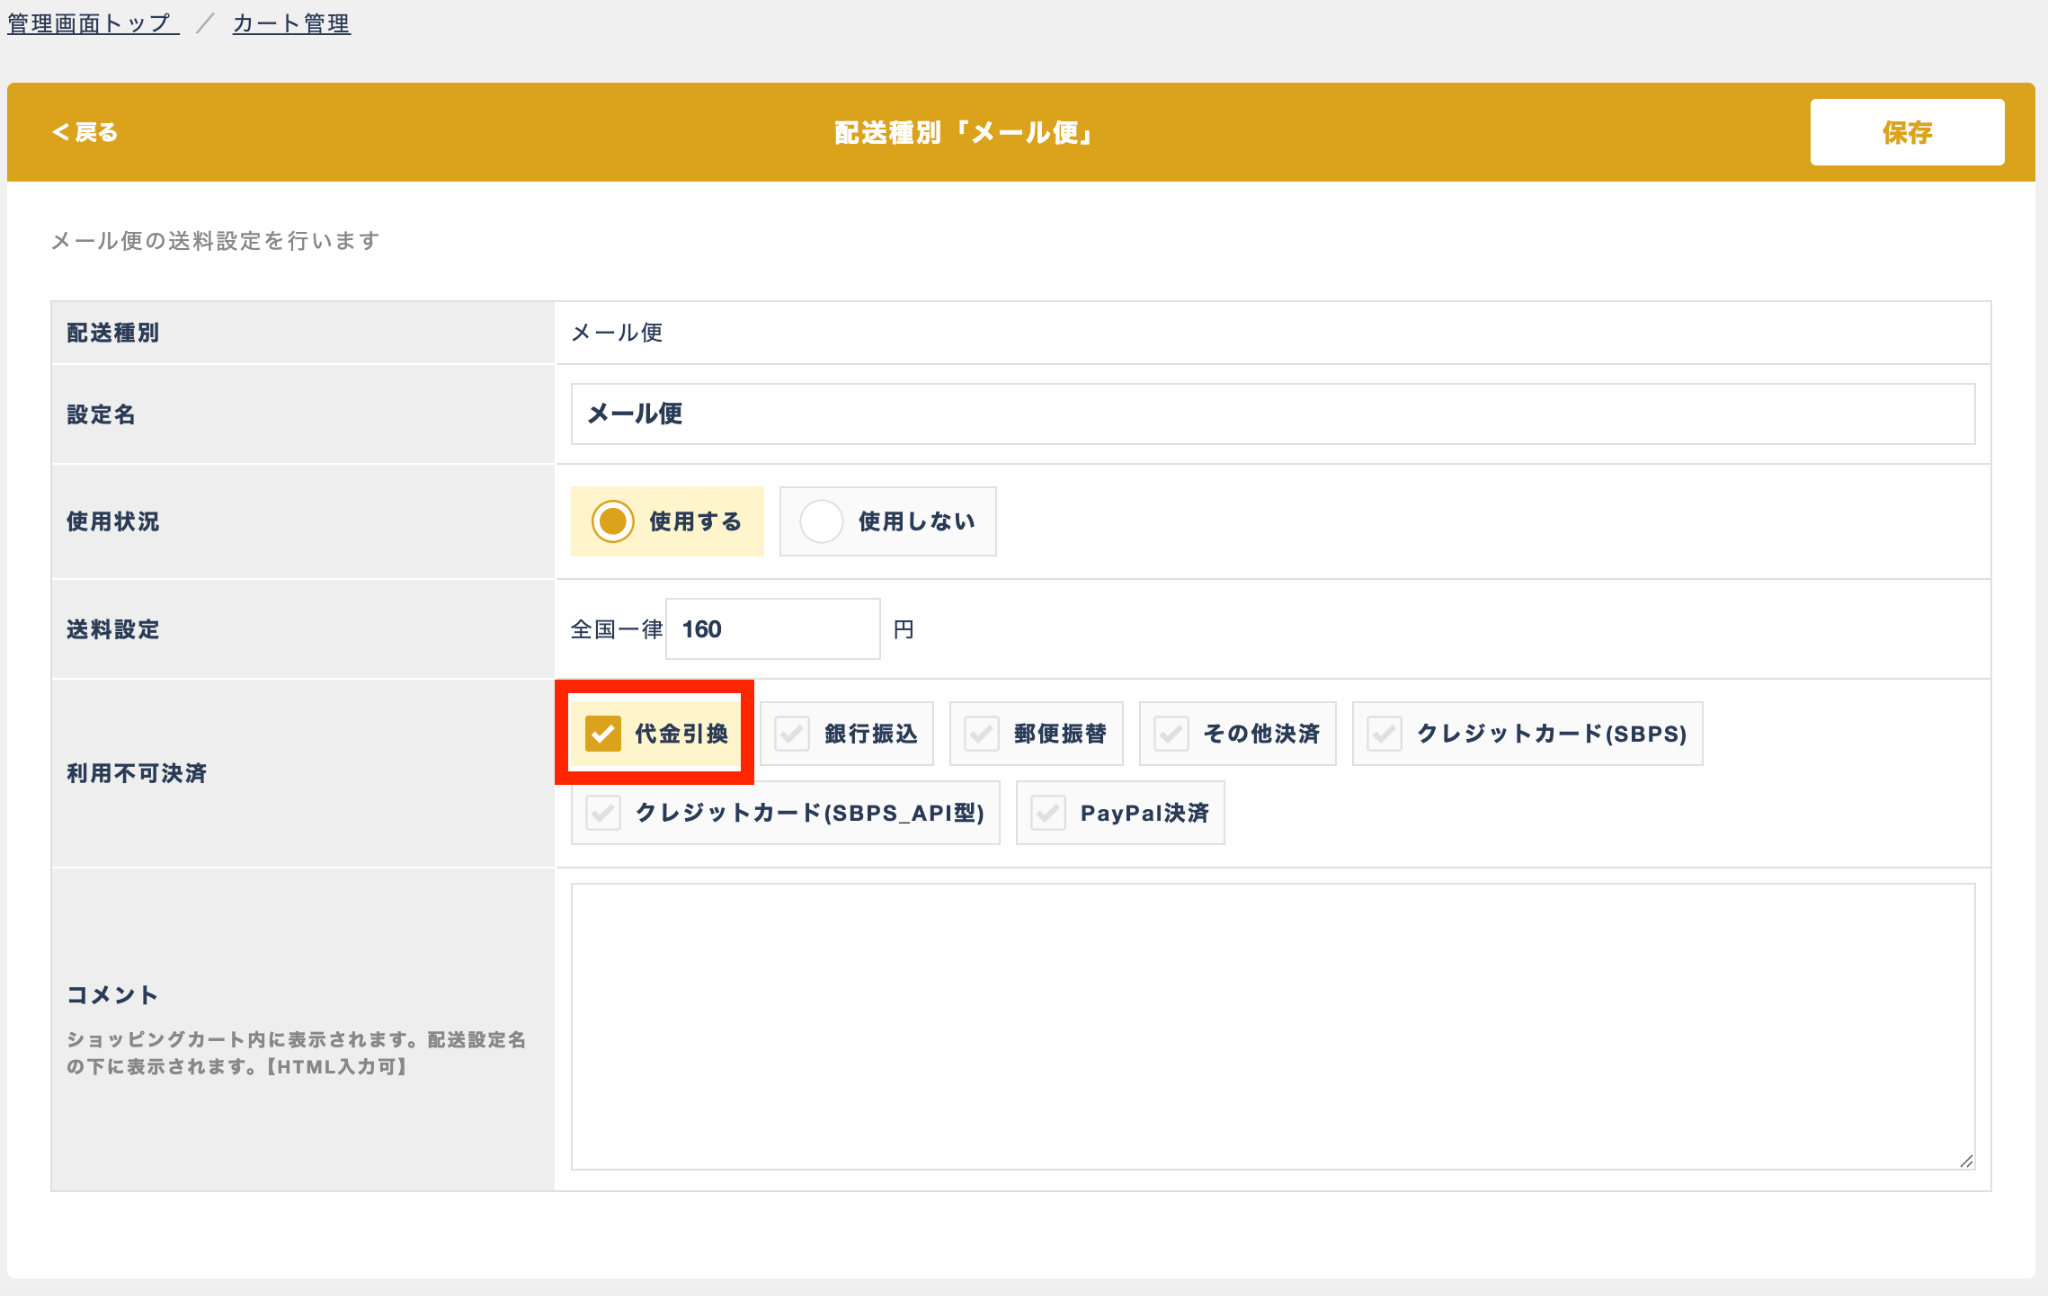Click the comment textarea resize handle

[1966, 1161]
